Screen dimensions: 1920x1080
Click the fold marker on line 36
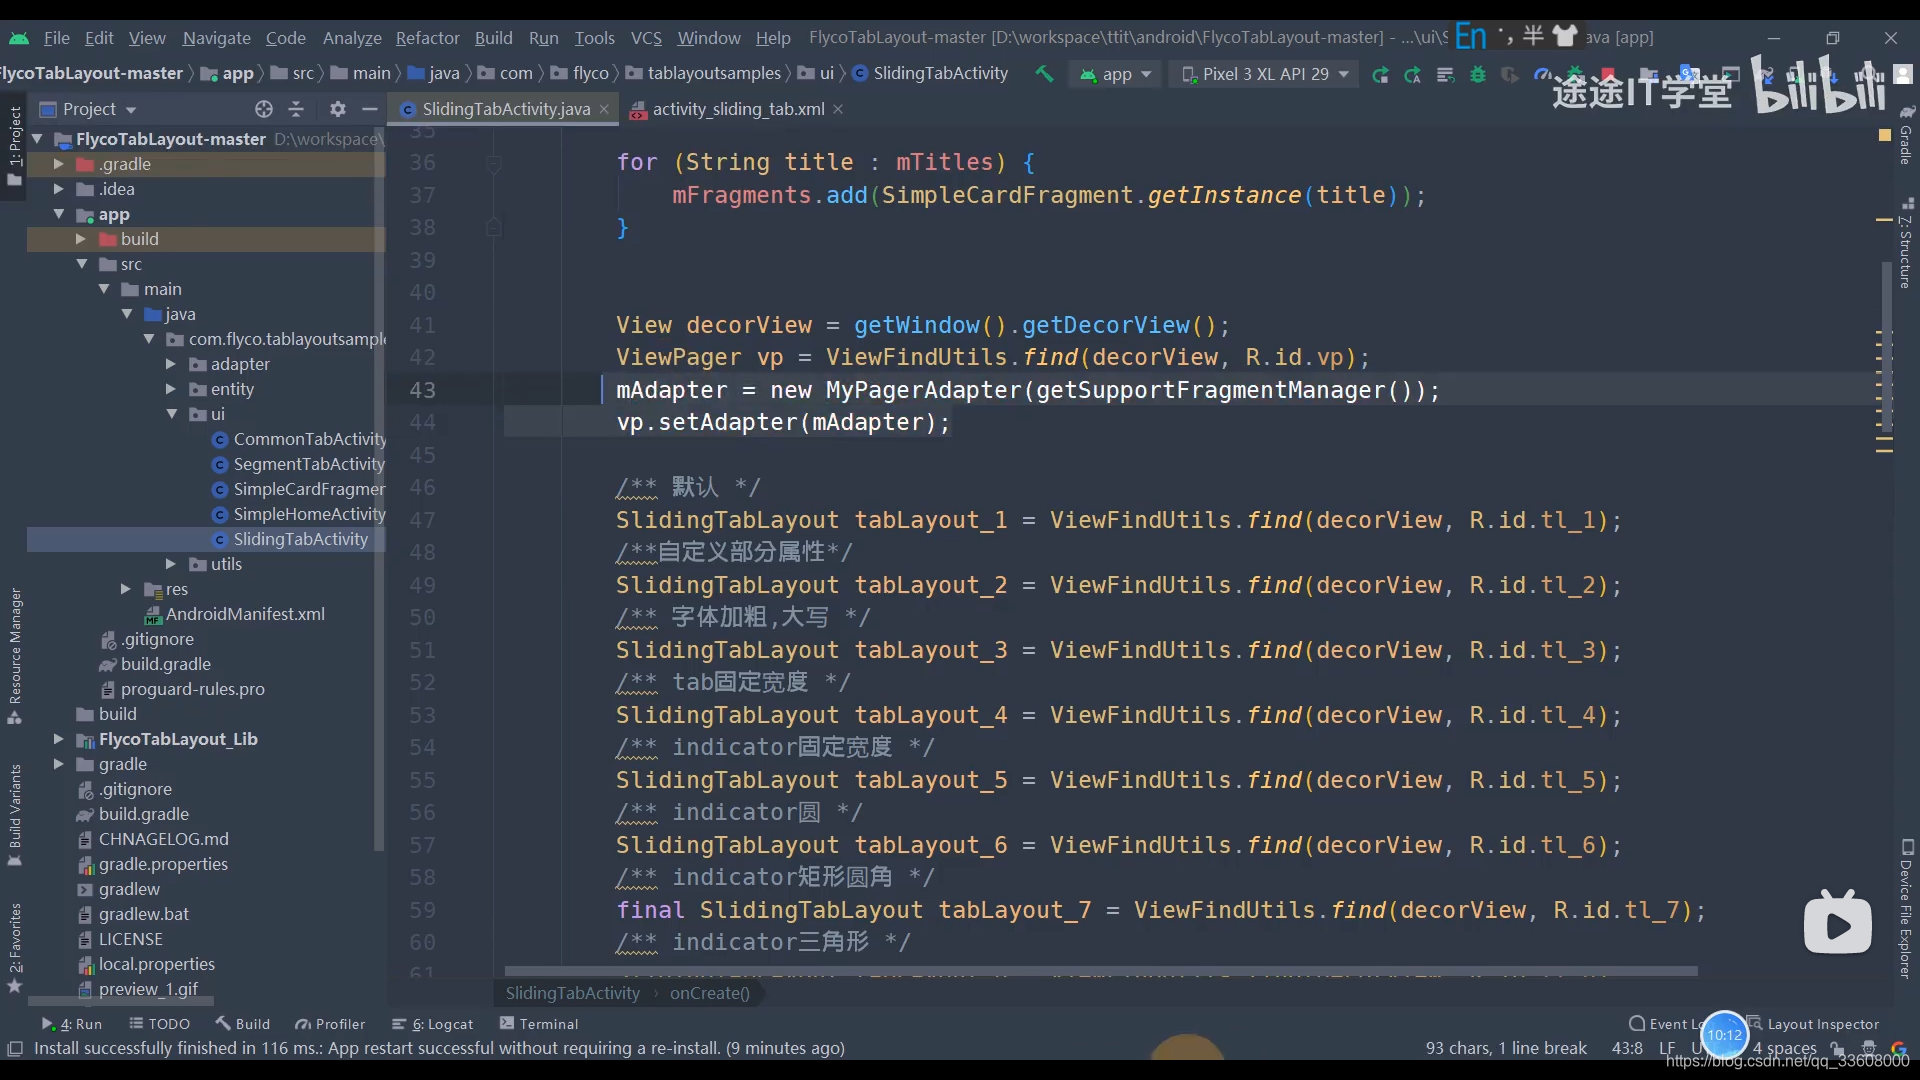pyautogui.click(x=493, y=163)
